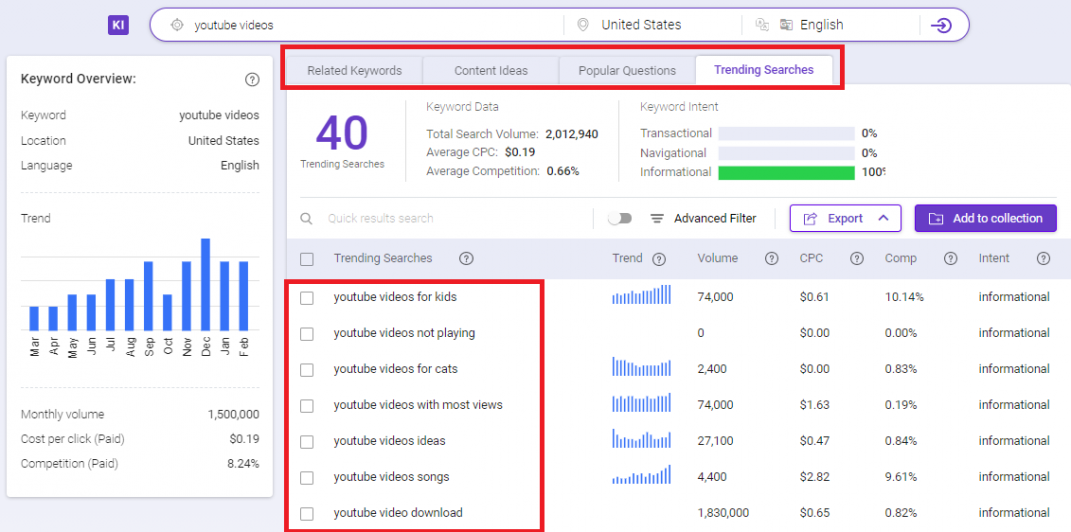1071x532 pixels.
Task: Click the target icon in the search bar
Action: point(177,25)
